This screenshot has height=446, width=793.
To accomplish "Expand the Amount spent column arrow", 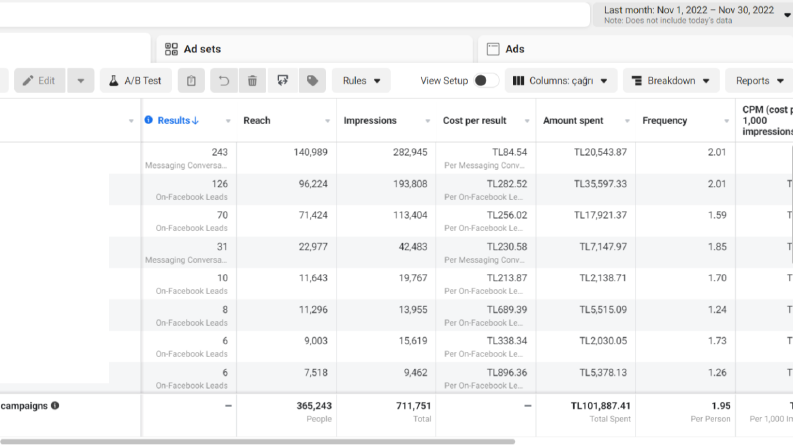I will coord(627,121).
